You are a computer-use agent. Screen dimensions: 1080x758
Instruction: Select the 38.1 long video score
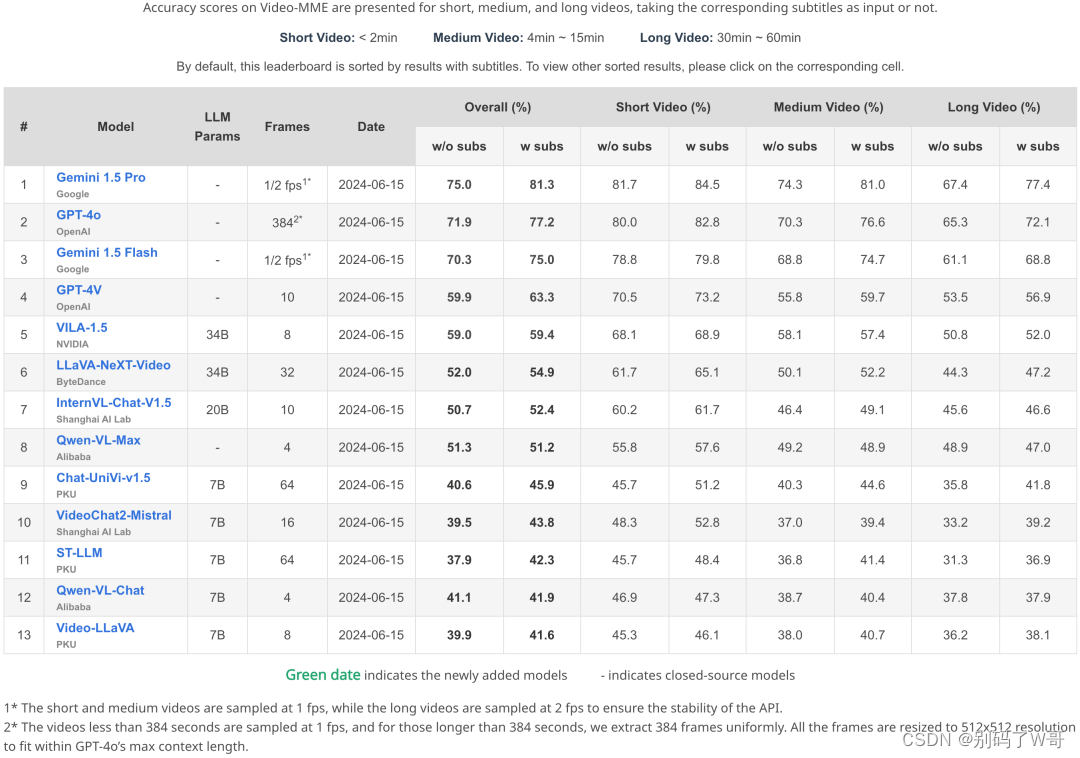[x=1038, y=635]
